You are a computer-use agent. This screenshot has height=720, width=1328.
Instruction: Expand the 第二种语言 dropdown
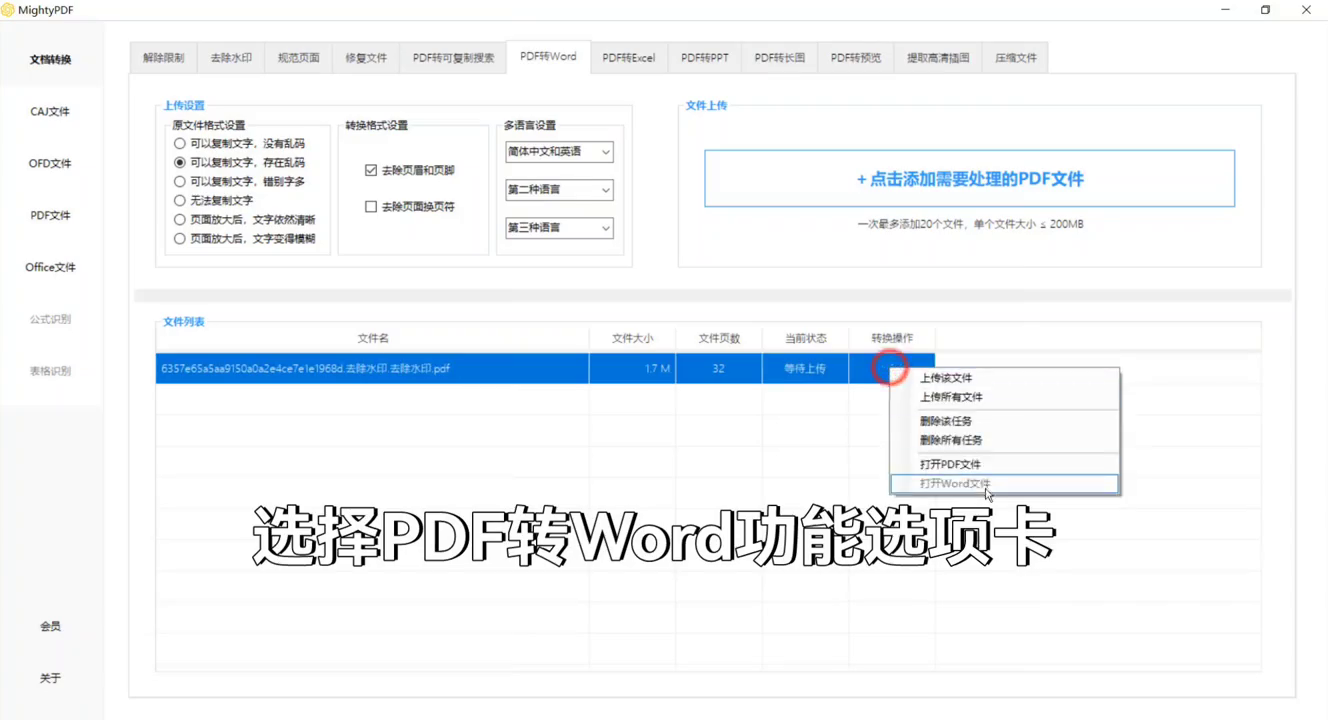559,190
